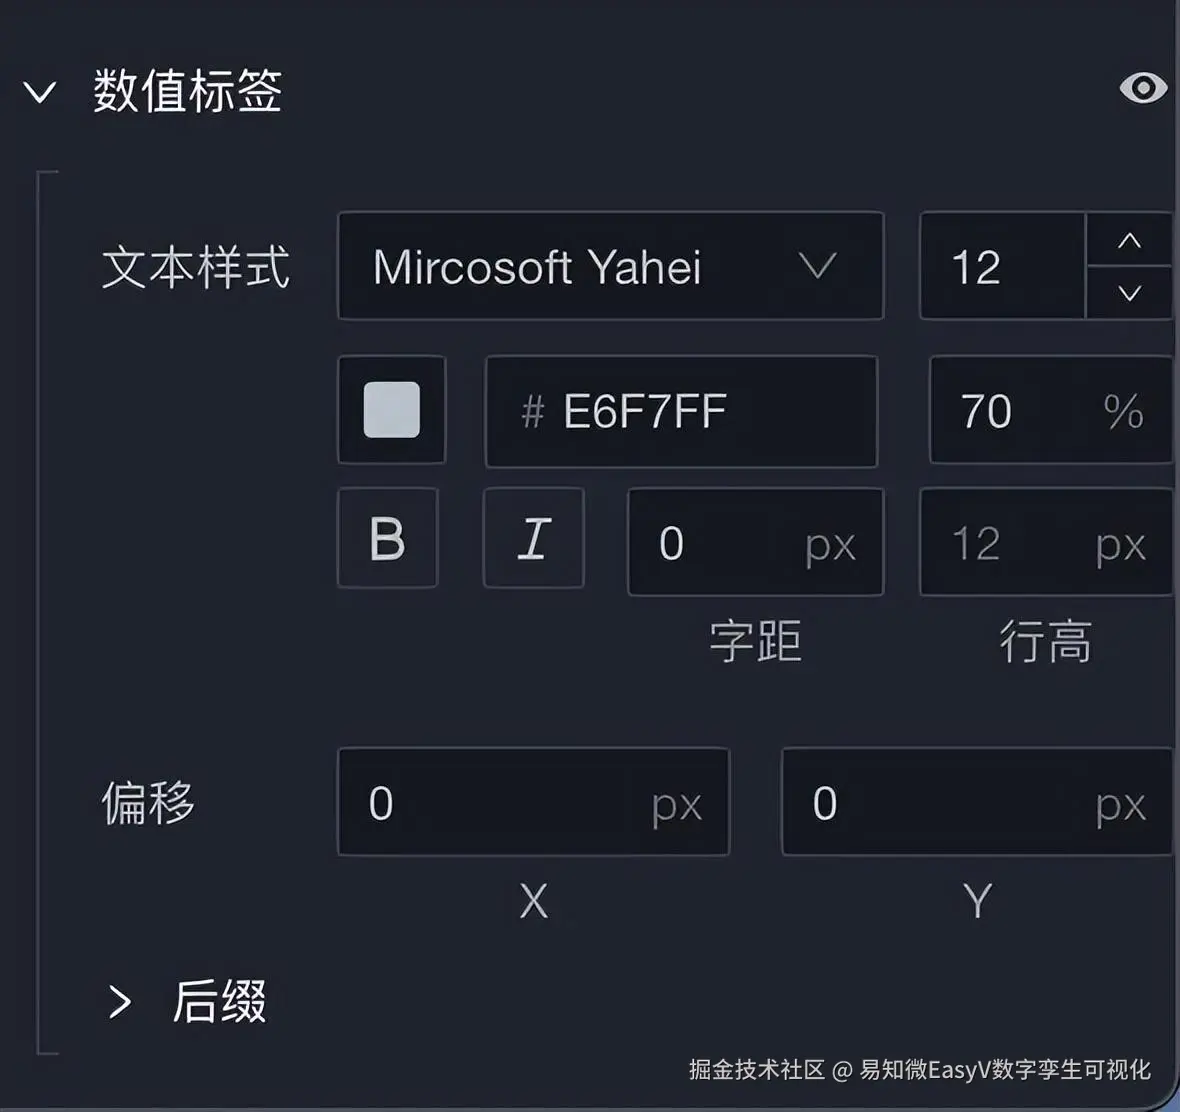Collapse the 数值标签 section
The height and width of the screenshot is (1112, 1180).
[40, 93]
